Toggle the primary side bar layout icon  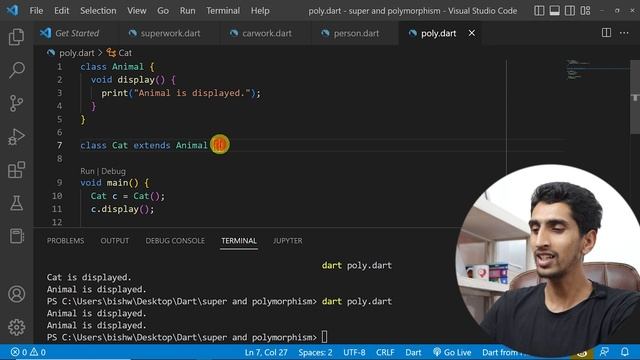(x=539, y=11)
